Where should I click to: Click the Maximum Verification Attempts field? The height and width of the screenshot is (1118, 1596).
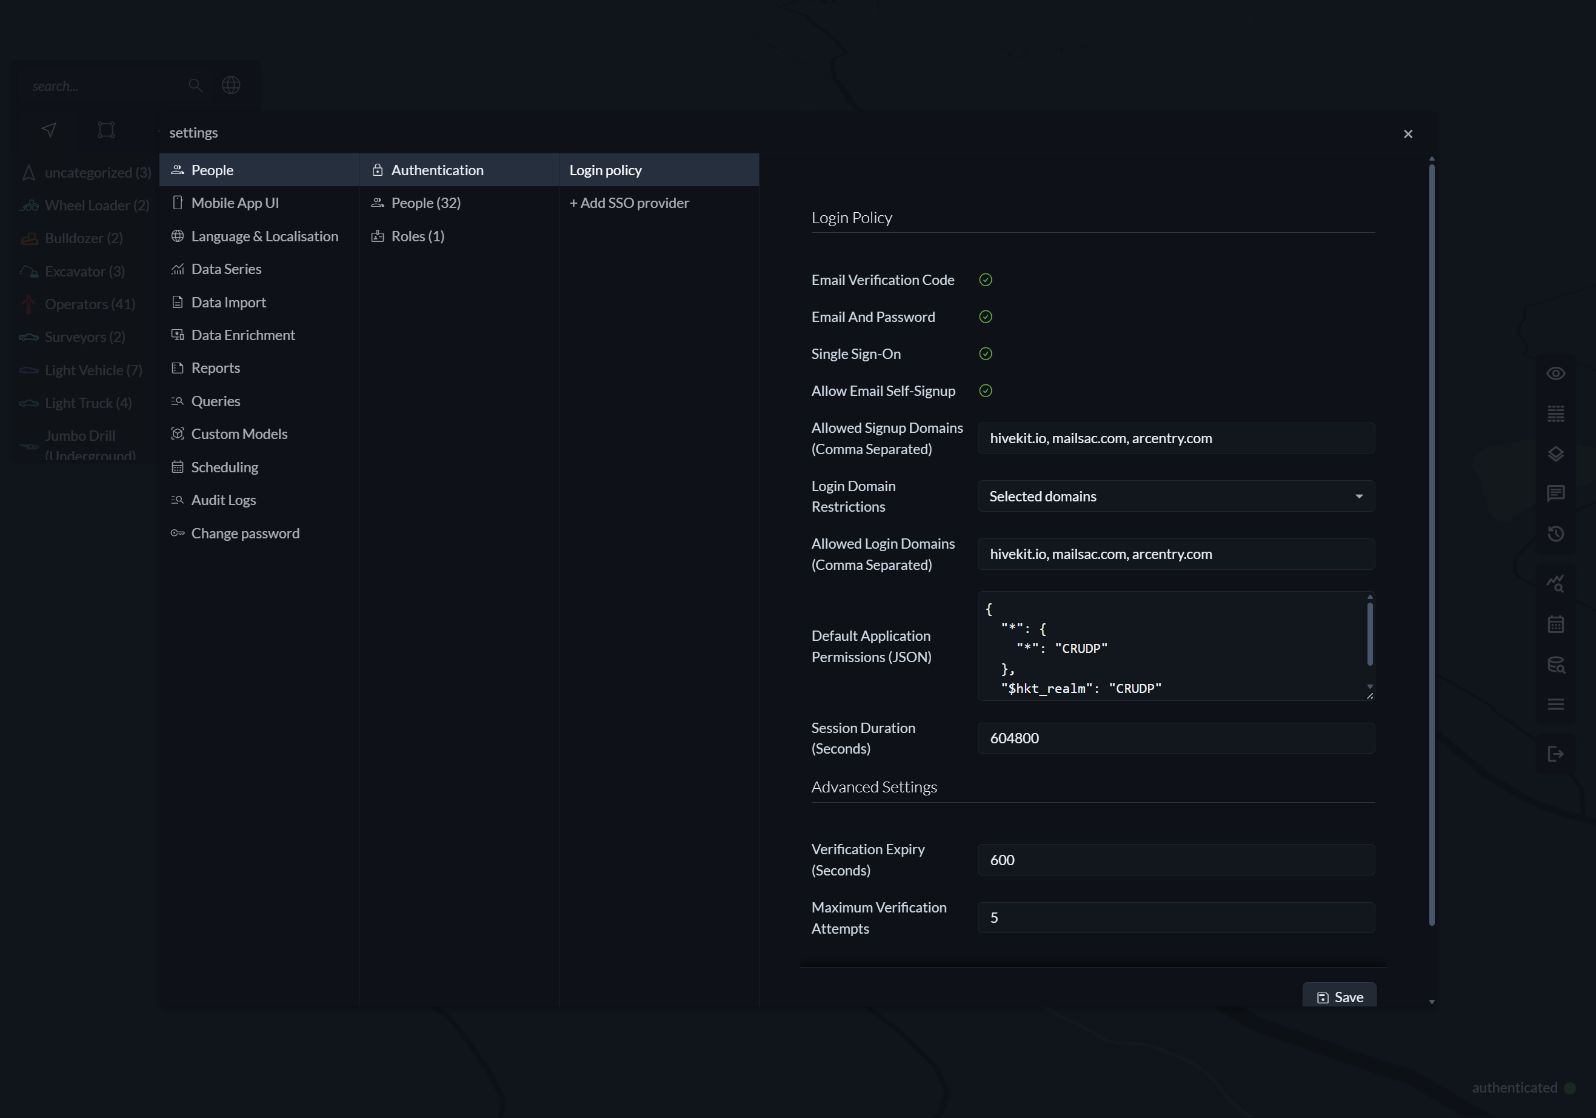[x=1176, y=918]
